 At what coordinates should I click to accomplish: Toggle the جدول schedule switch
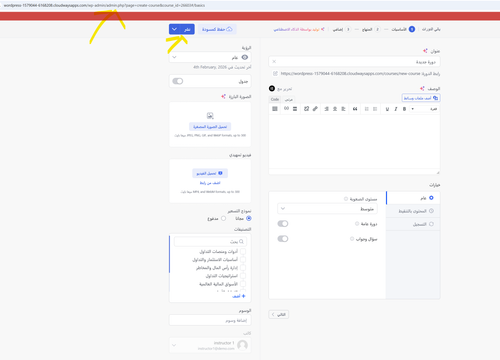tap(178, 81)
